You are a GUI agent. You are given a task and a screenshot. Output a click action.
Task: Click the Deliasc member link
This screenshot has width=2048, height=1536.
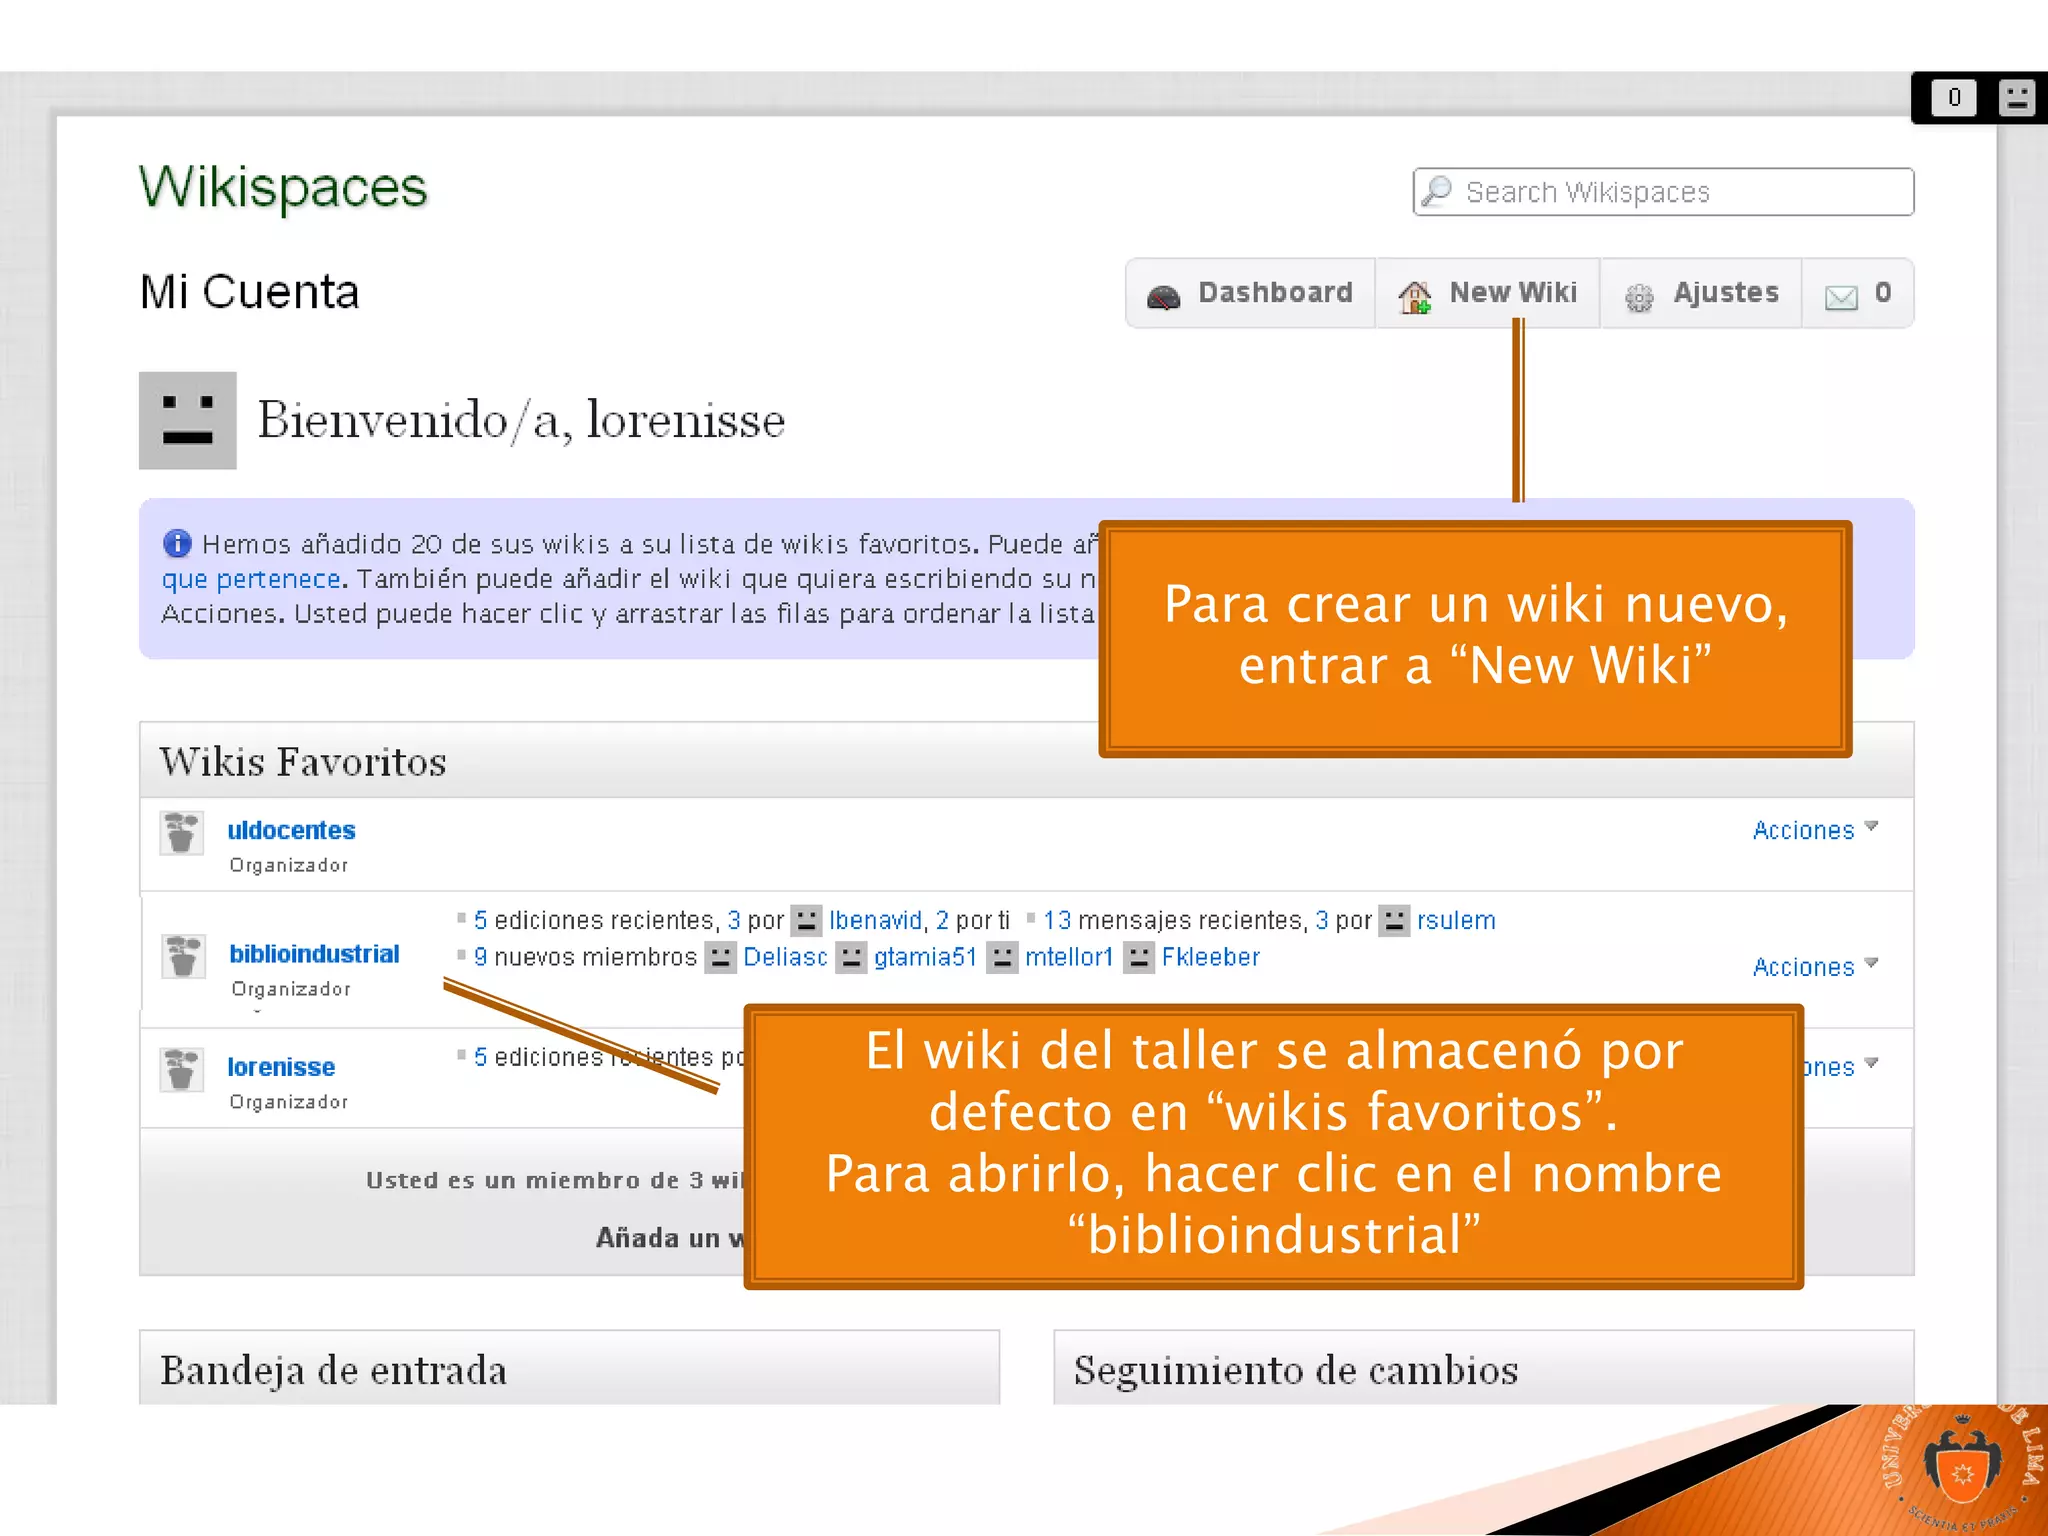(x=785, y=957)
